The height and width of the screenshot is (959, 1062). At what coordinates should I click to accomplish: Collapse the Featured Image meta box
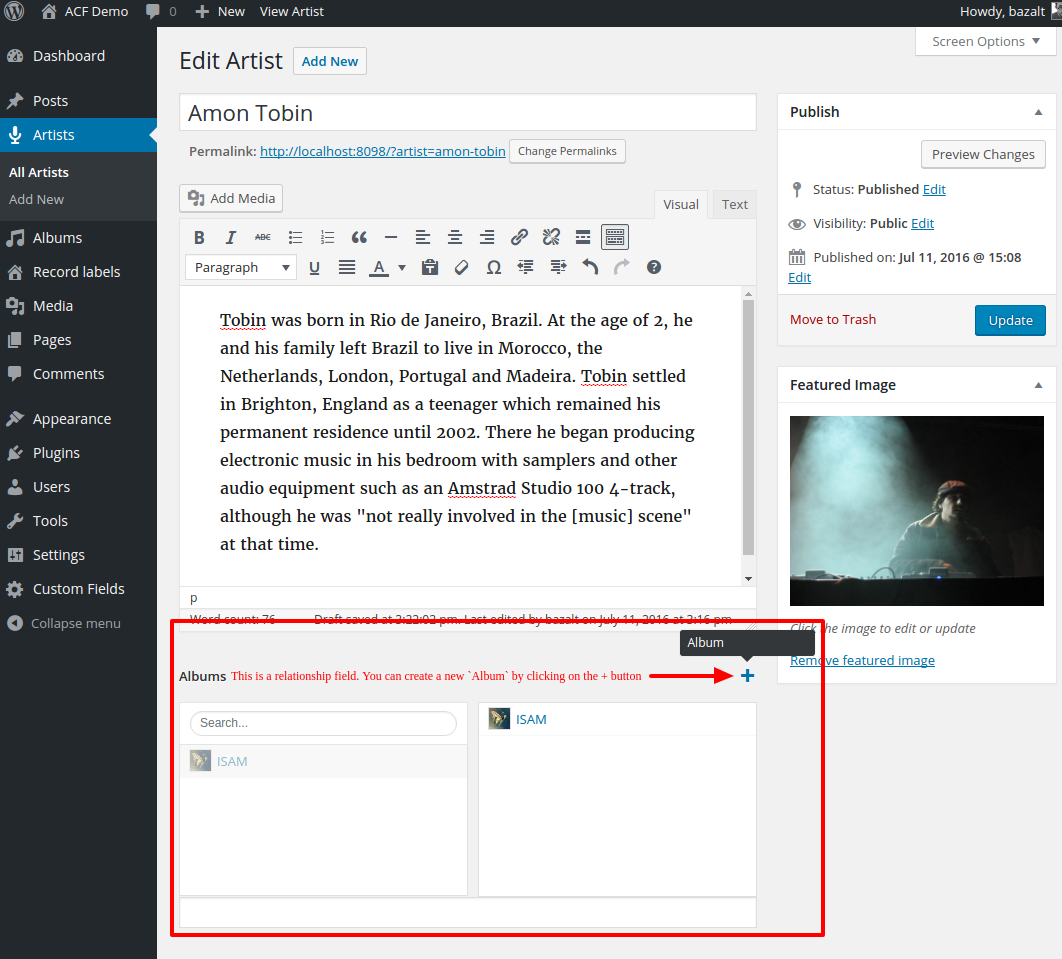click(1038, 385)
